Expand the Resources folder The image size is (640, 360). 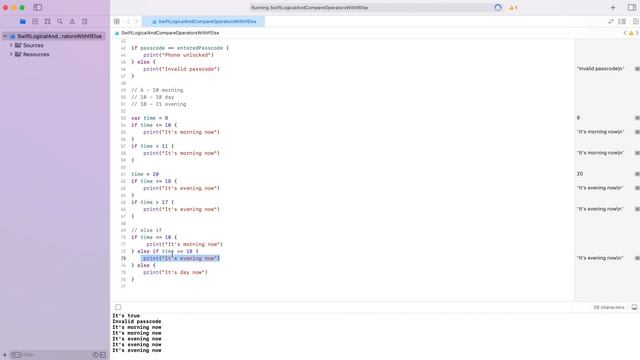click(x=11, y=54)
